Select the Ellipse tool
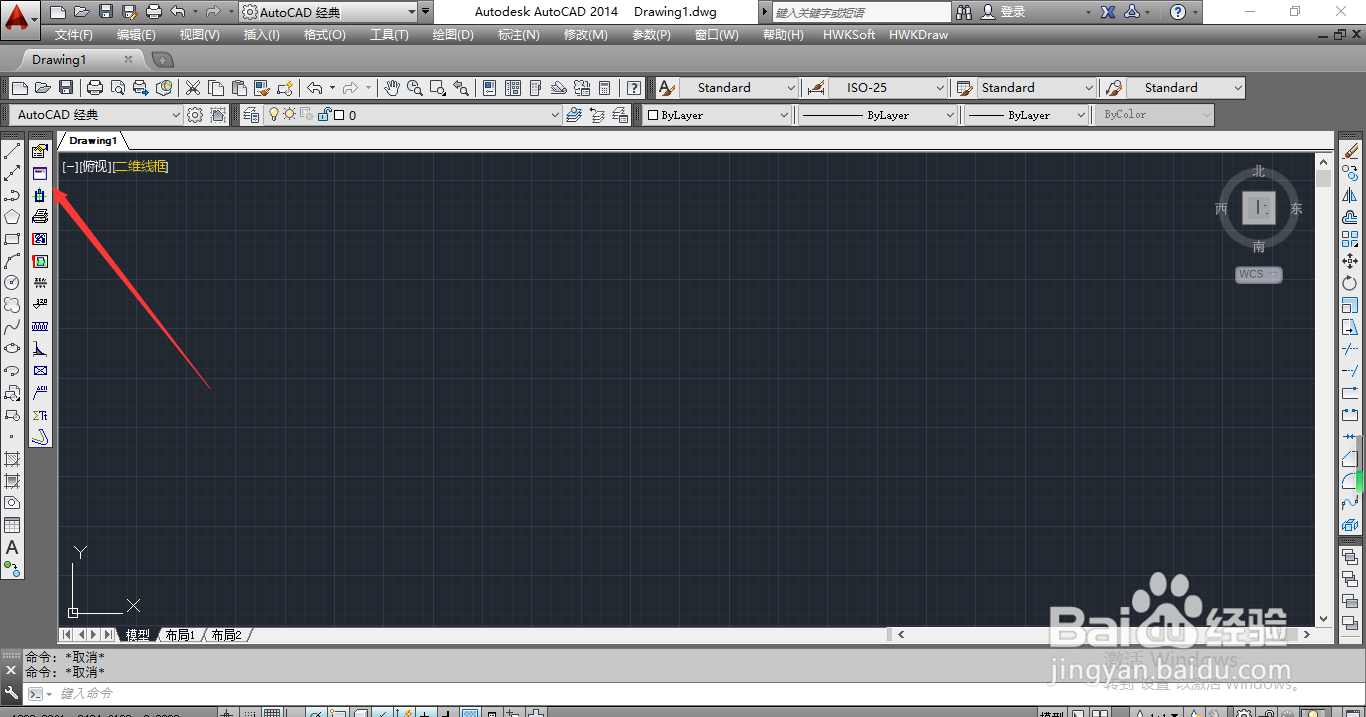 pos(12,349)
